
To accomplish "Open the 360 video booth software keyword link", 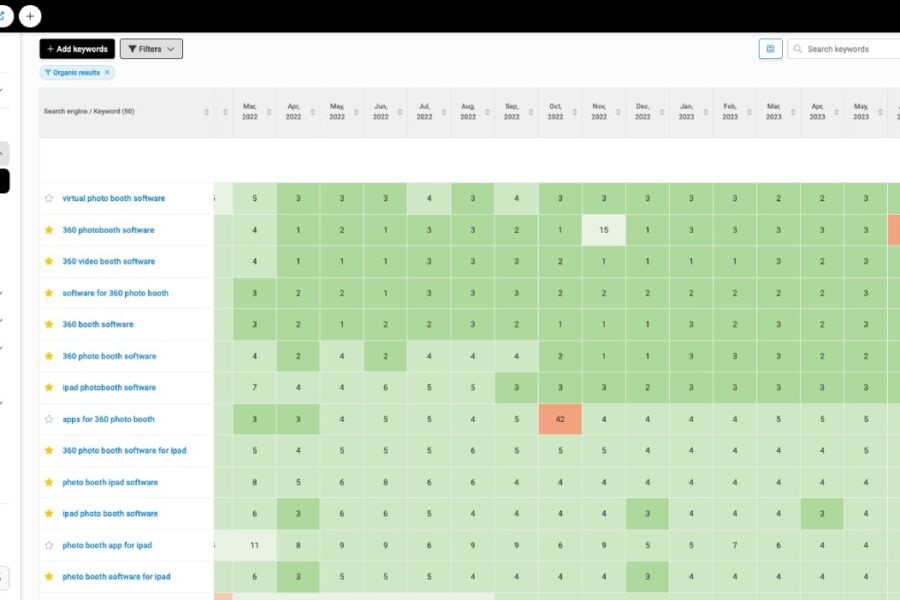I will 108,262.
